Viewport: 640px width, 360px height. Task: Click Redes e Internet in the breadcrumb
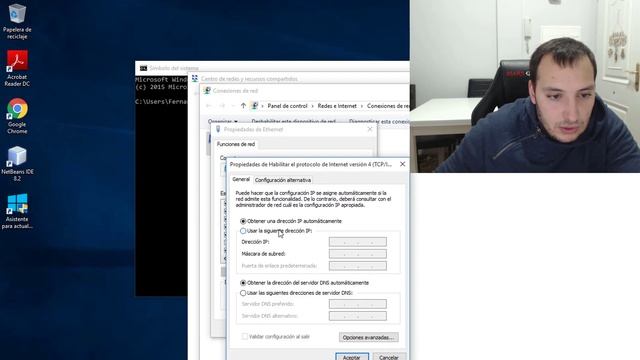pos(337,106)
